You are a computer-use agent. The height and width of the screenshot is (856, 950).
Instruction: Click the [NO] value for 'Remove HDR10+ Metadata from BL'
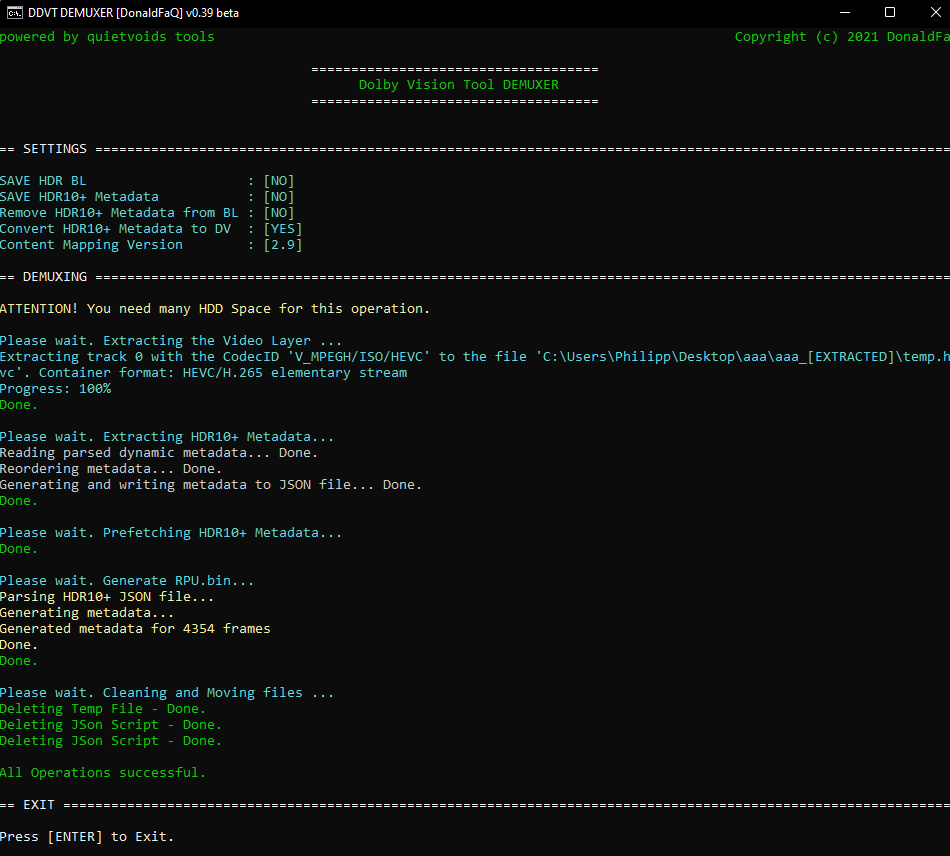pos(279,213)
